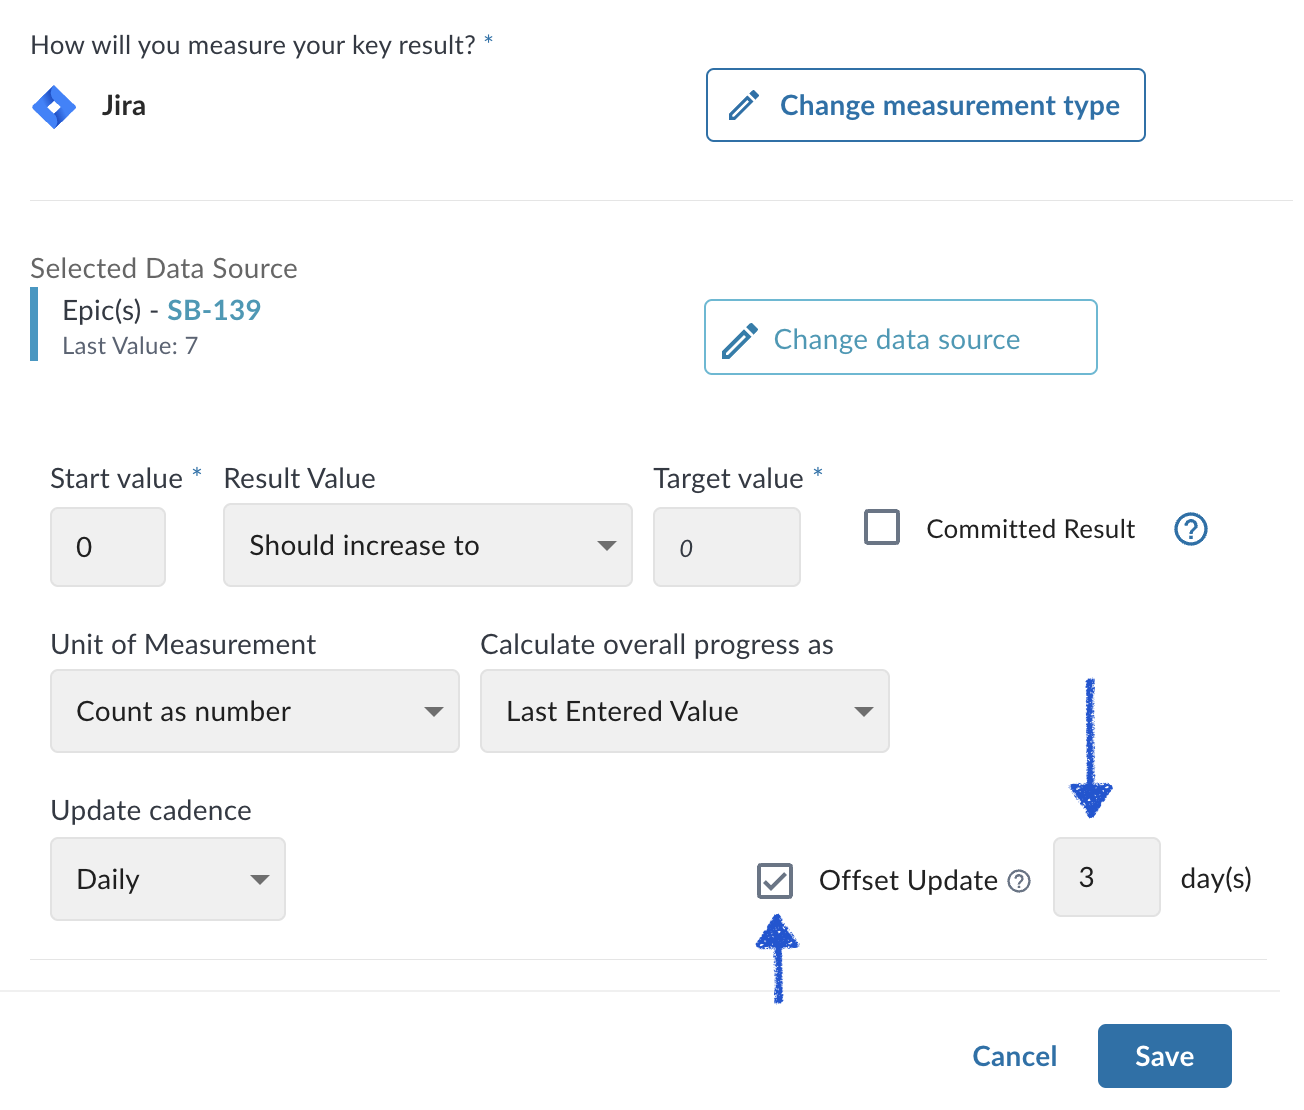This screenshot has width=1304, height=1110.
Task: Open the Result Value dropdown
Action: 428,545
